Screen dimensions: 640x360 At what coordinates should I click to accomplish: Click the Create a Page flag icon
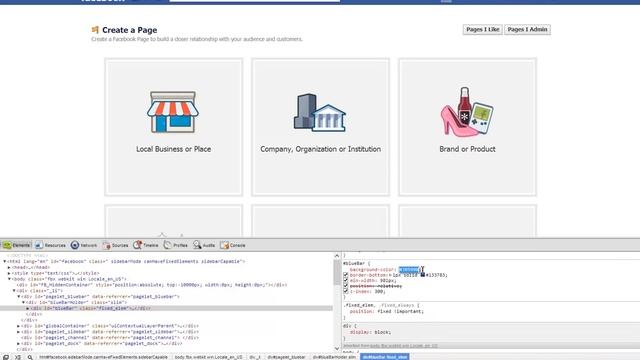pyautogui.click(x=95, y=29)
